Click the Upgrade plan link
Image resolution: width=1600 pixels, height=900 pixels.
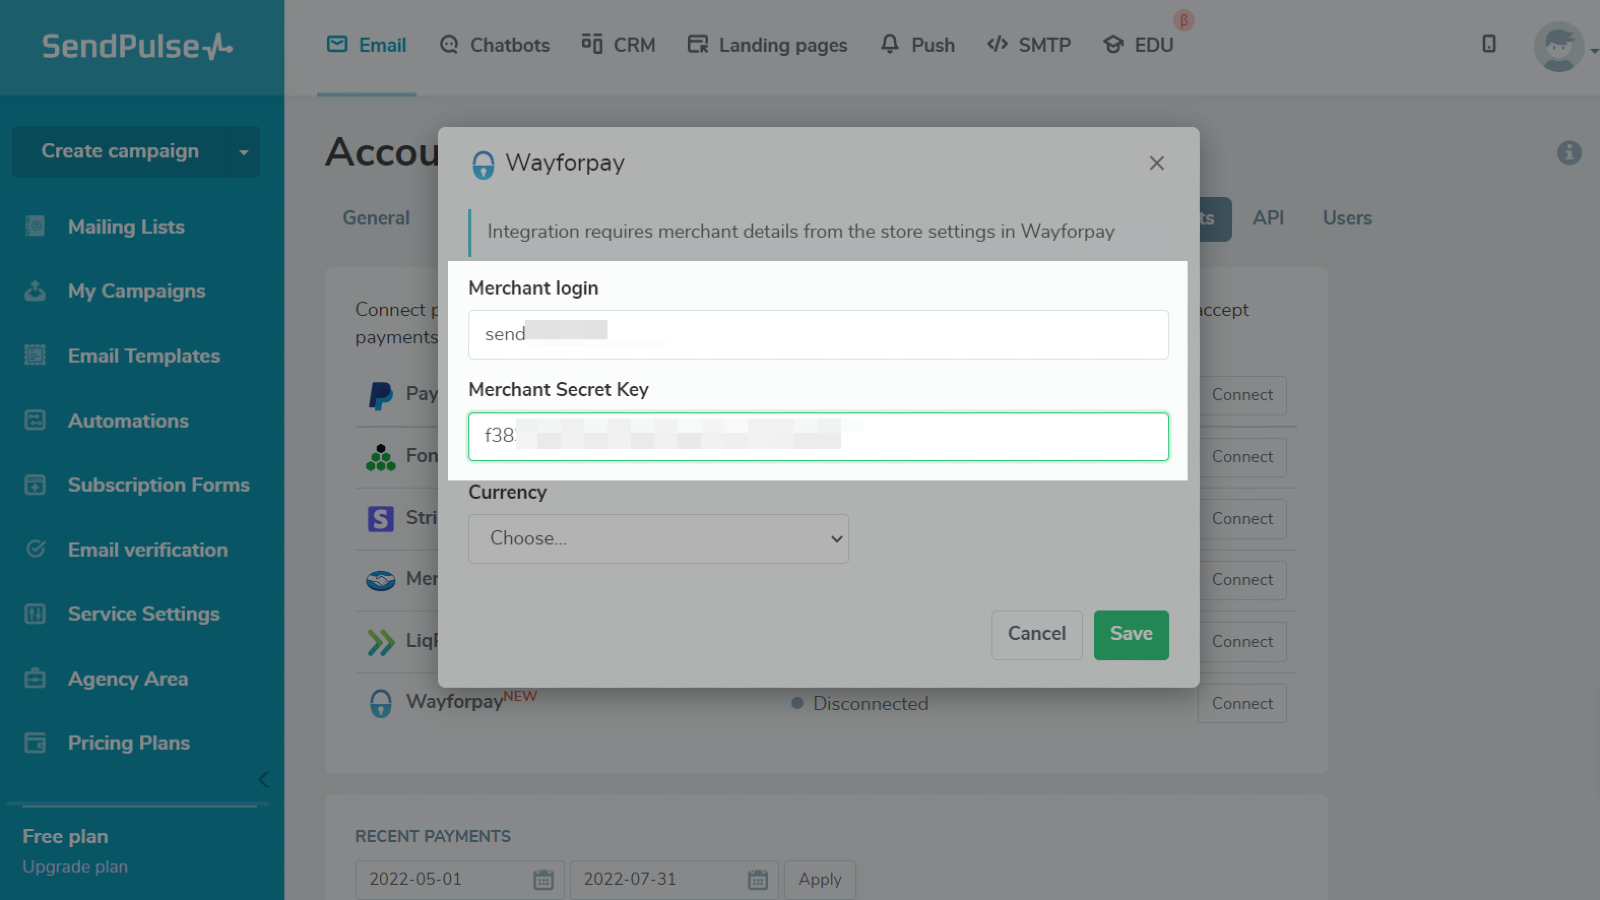point(75,867)
